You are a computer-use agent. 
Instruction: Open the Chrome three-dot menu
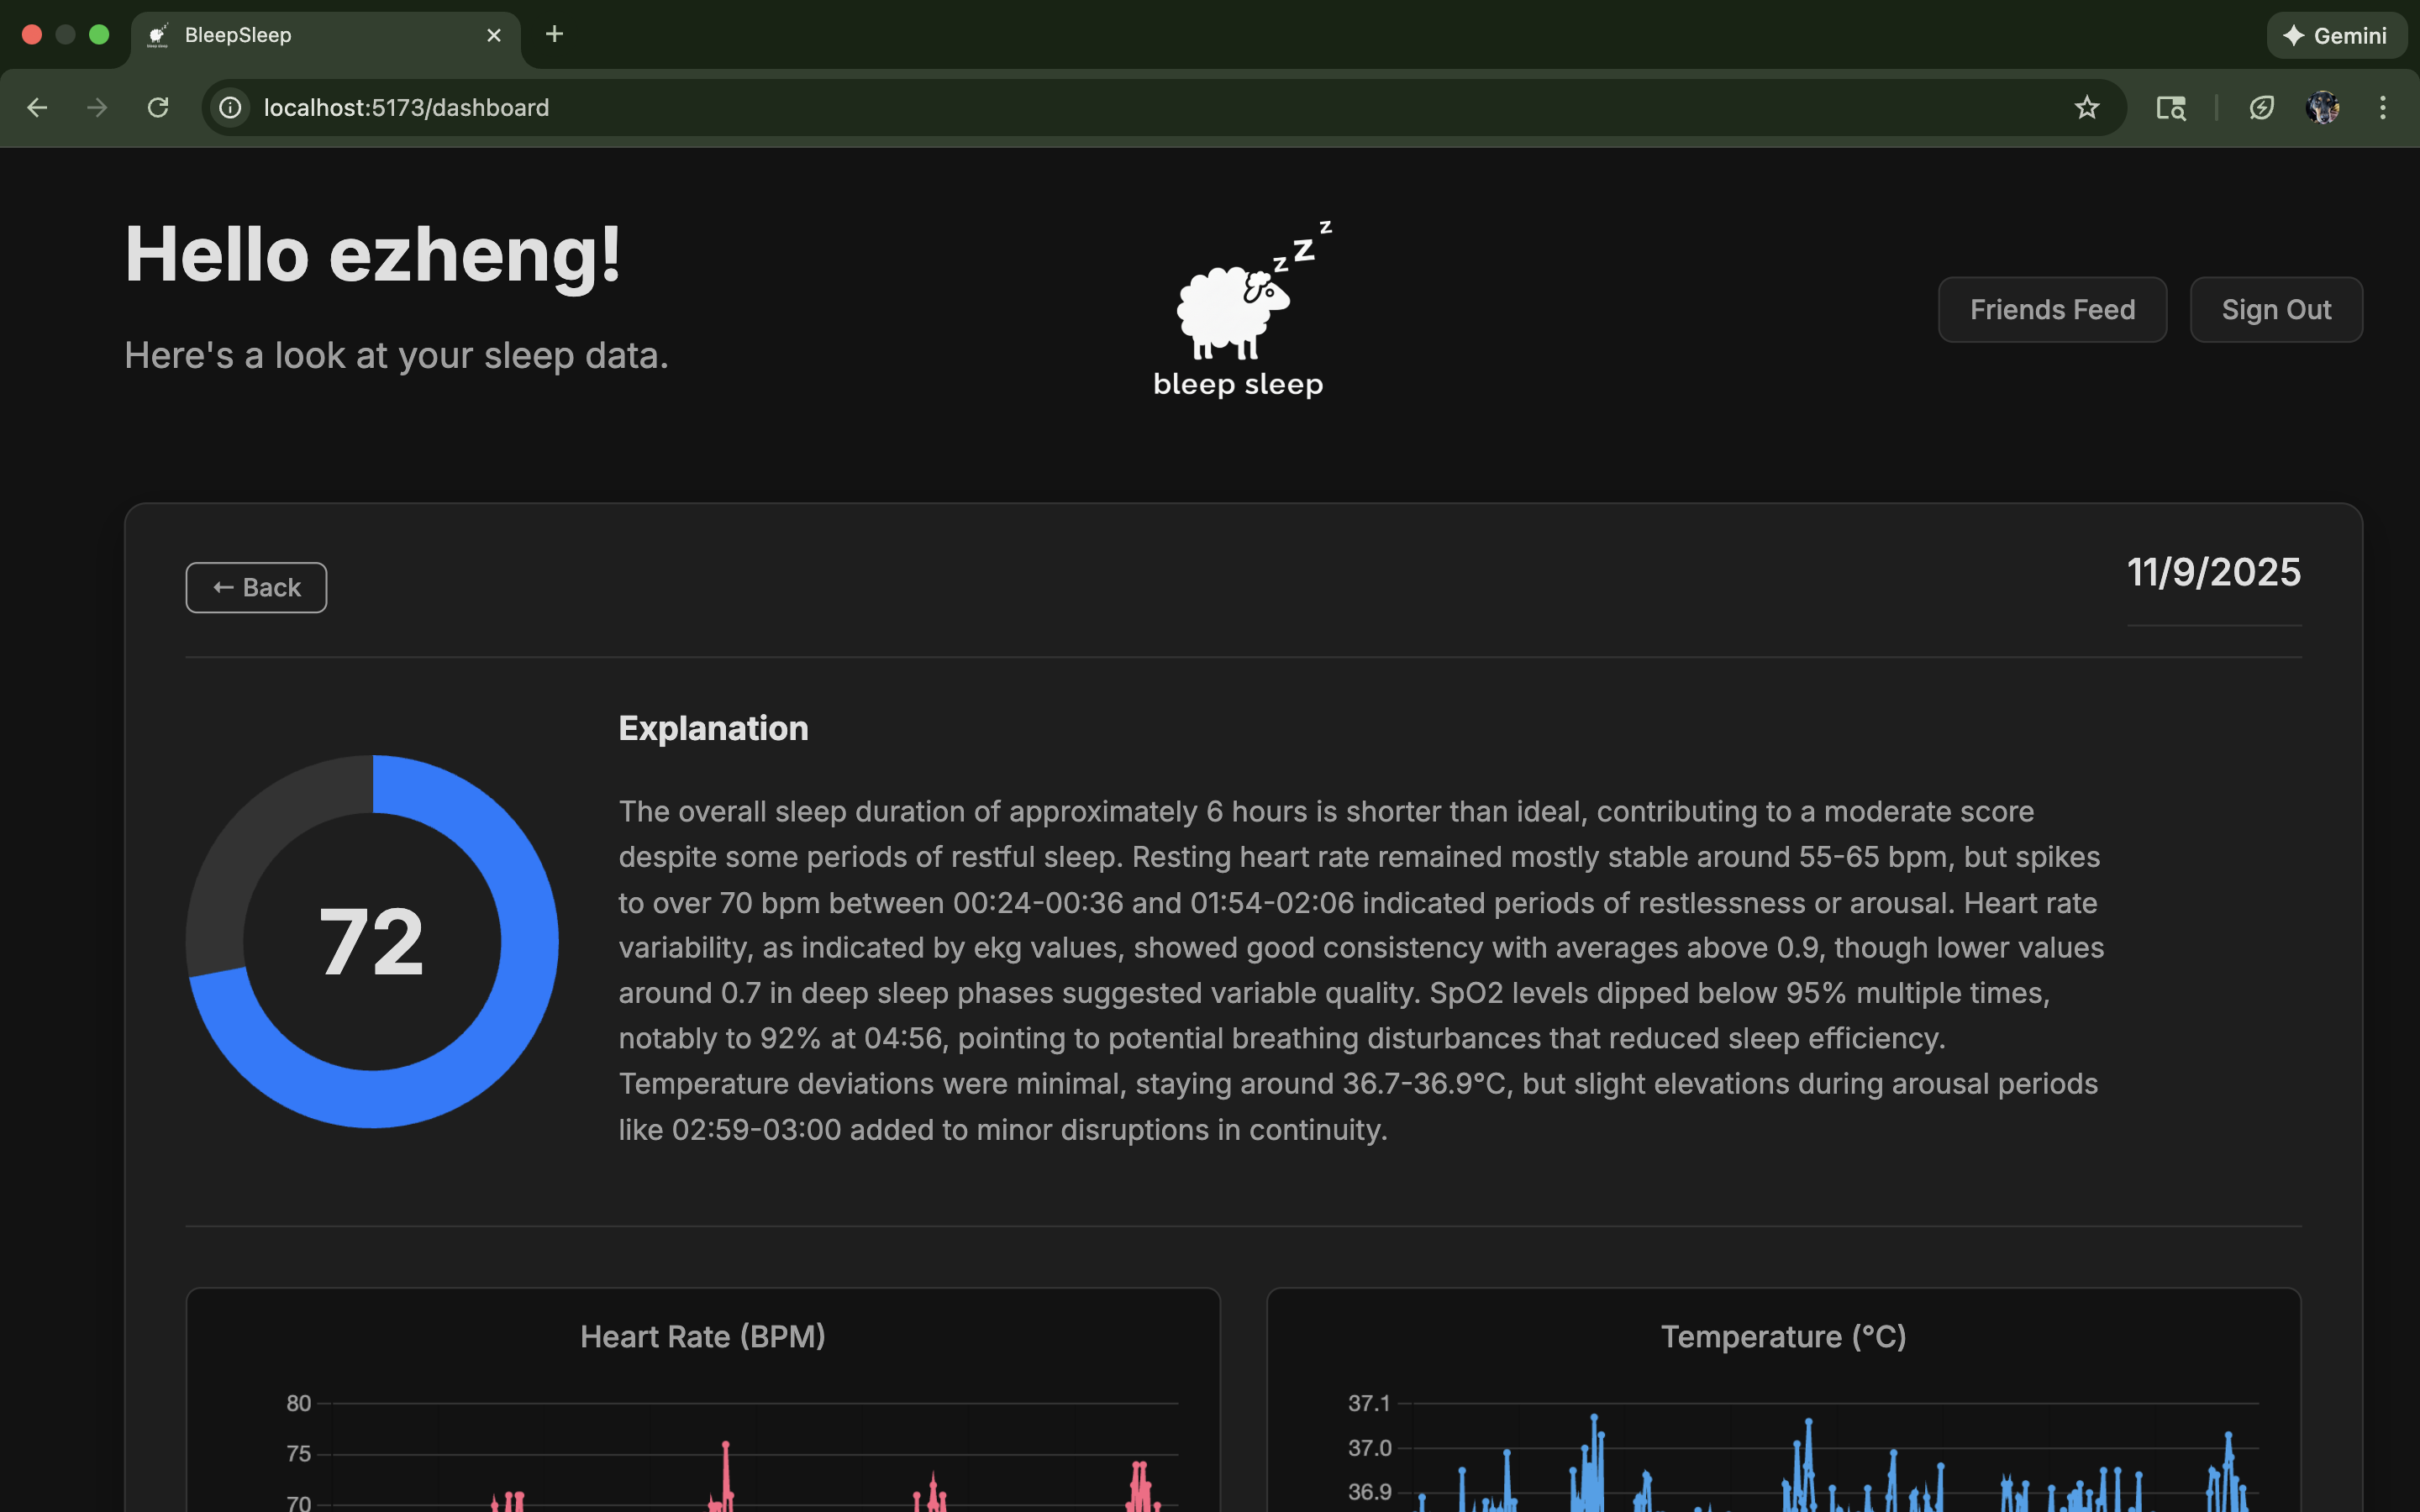click(2383, 107)
